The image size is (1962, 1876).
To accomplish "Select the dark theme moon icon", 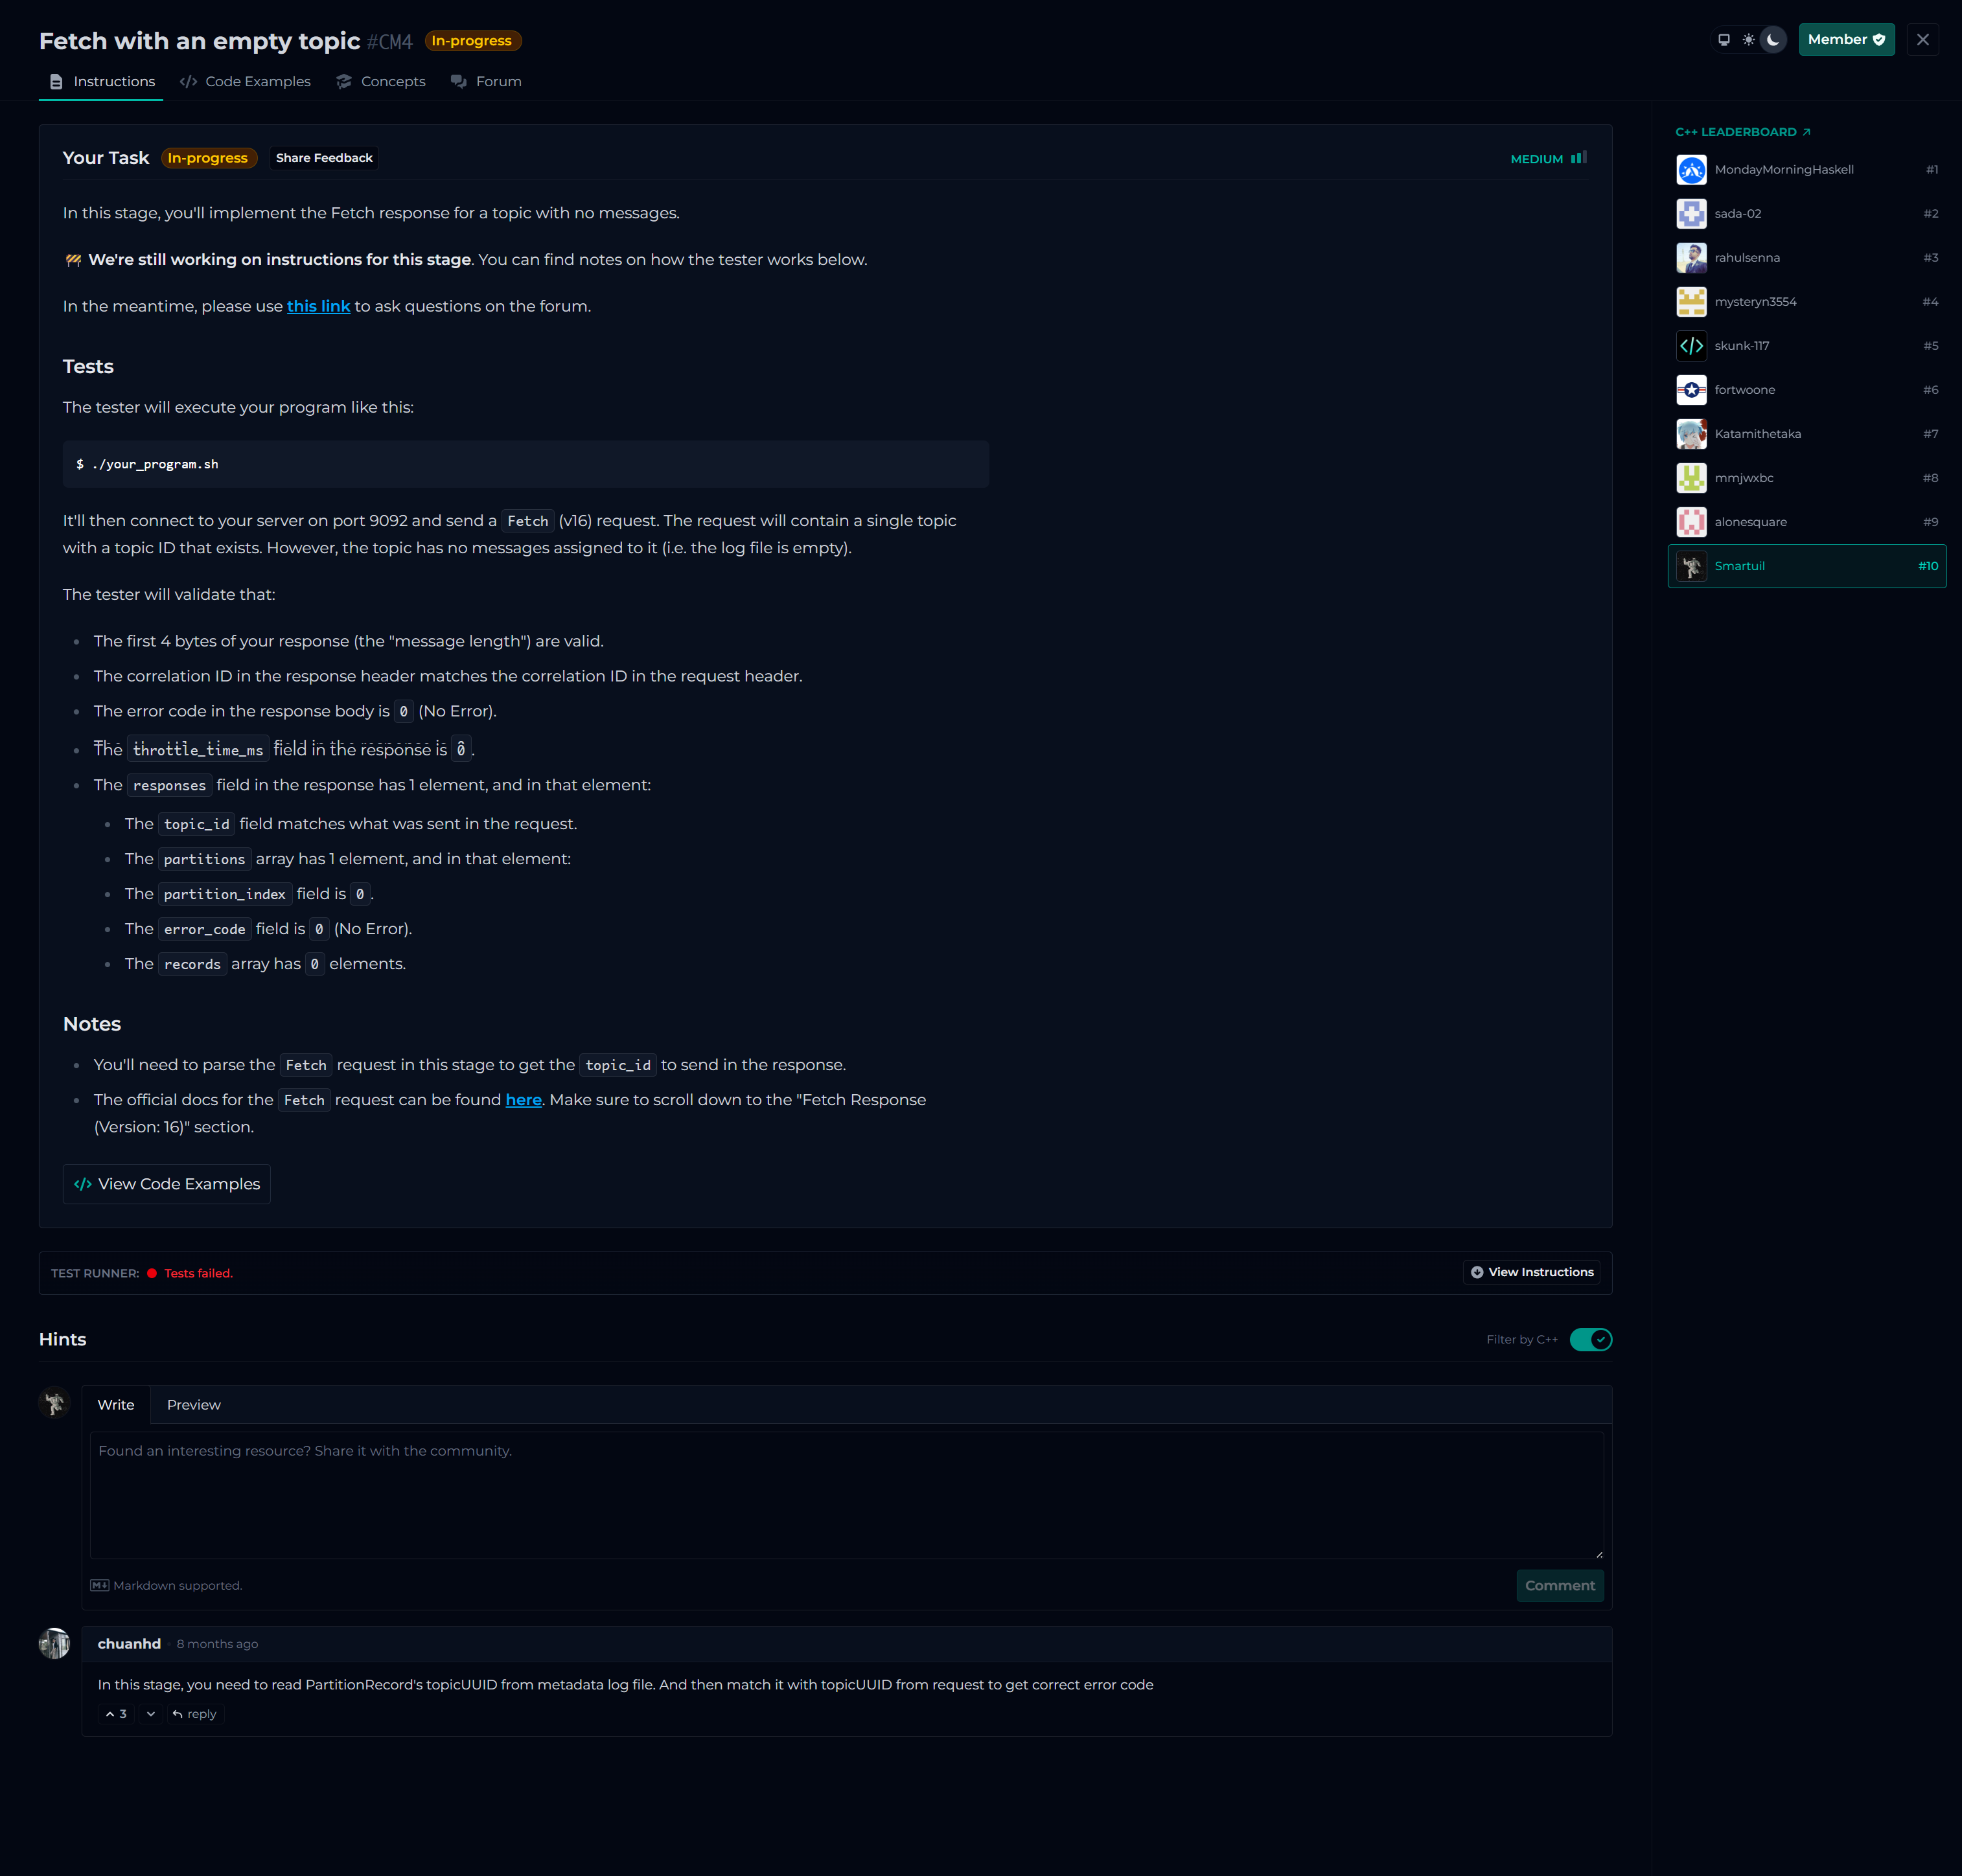I will [x=1773, y=40].
